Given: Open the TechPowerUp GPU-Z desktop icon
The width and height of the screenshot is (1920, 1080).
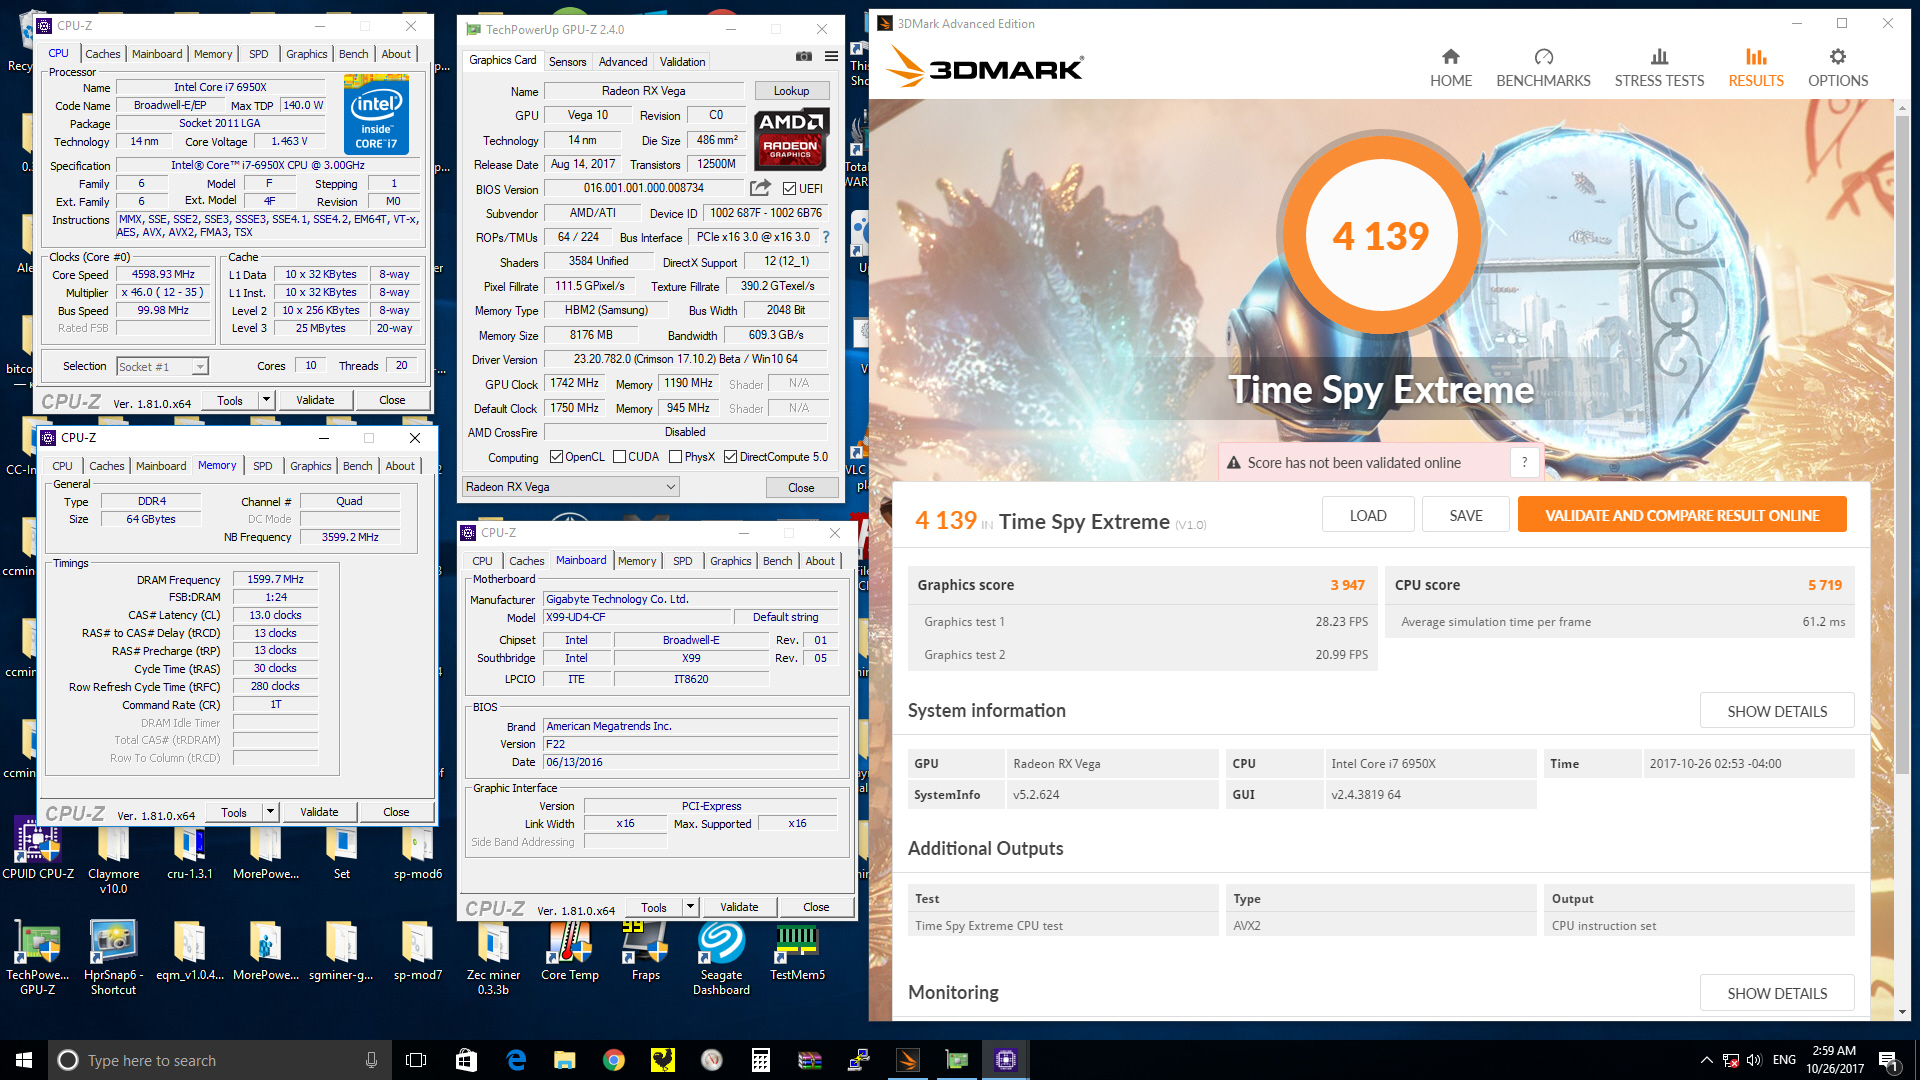Looking at the screenshot, I should [x=38, y=958].
